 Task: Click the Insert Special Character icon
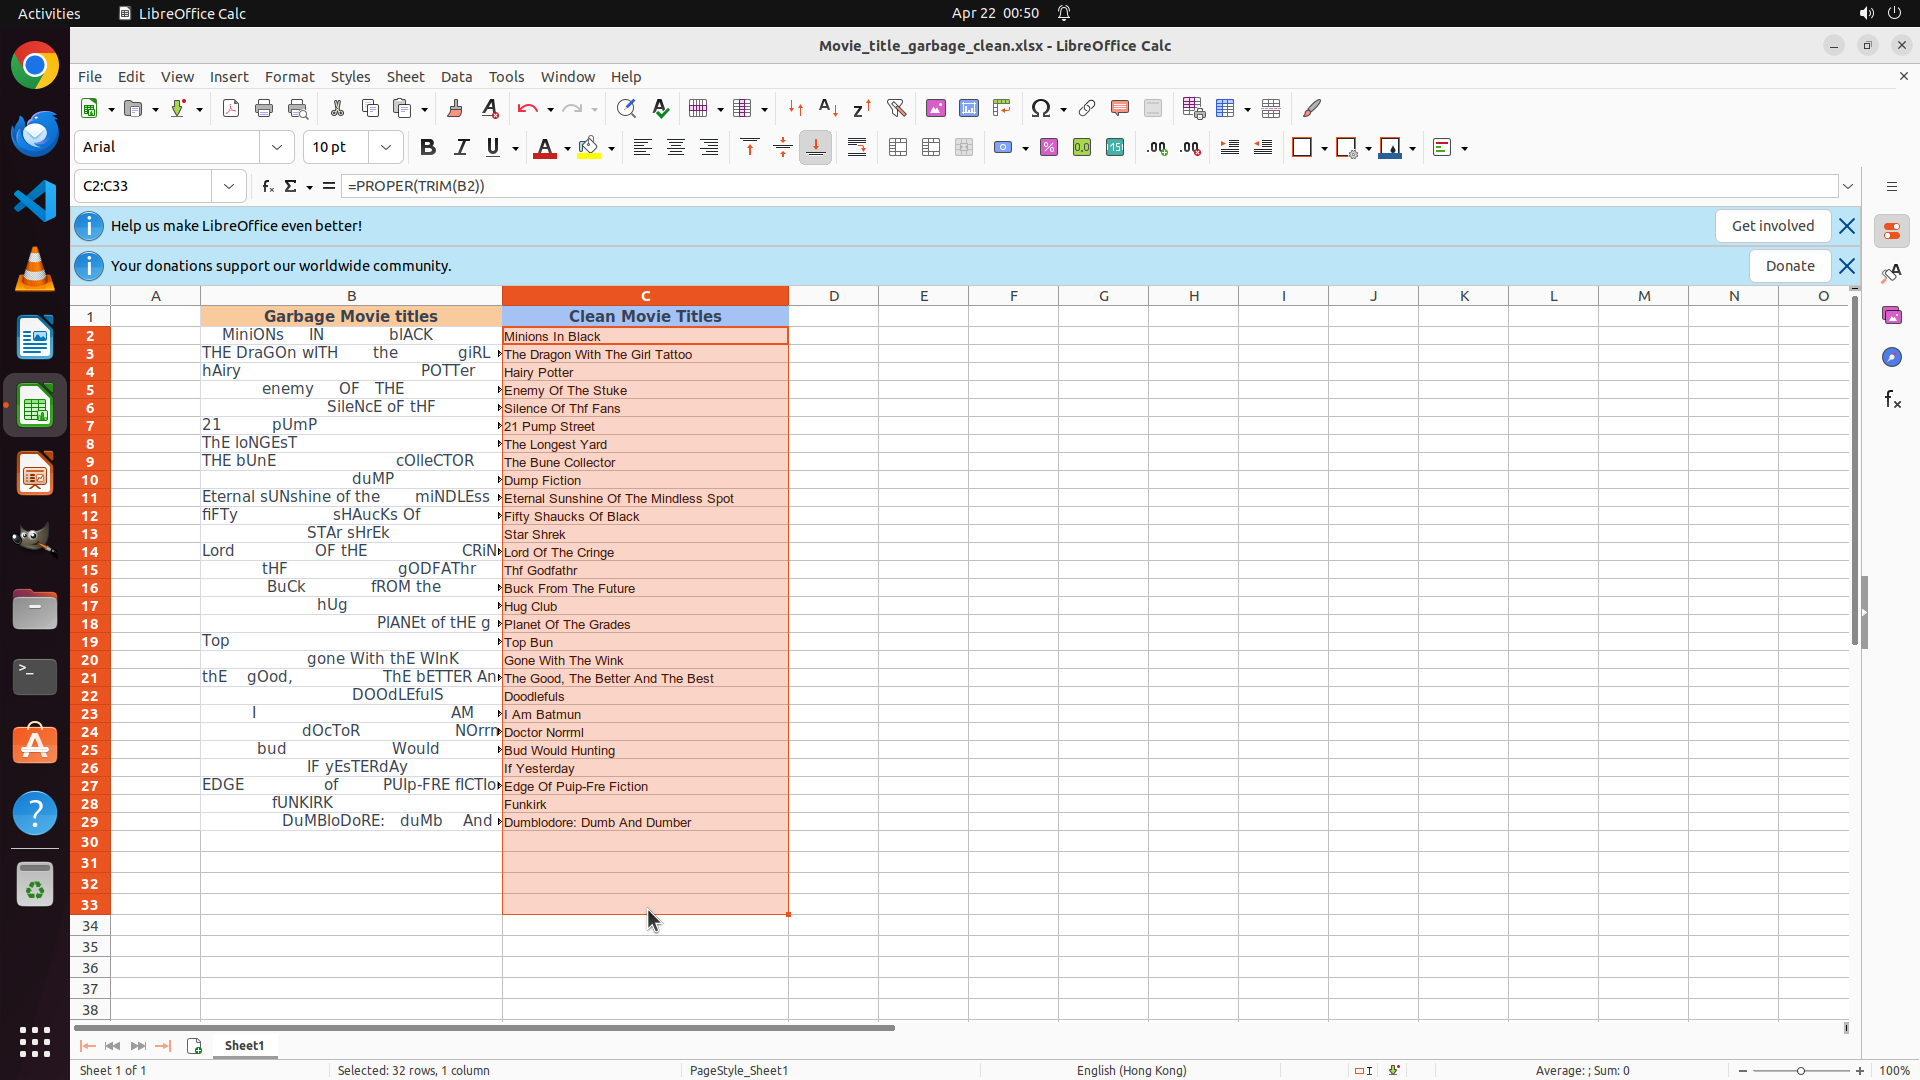pyautogui.click(x=1041, y=108)
